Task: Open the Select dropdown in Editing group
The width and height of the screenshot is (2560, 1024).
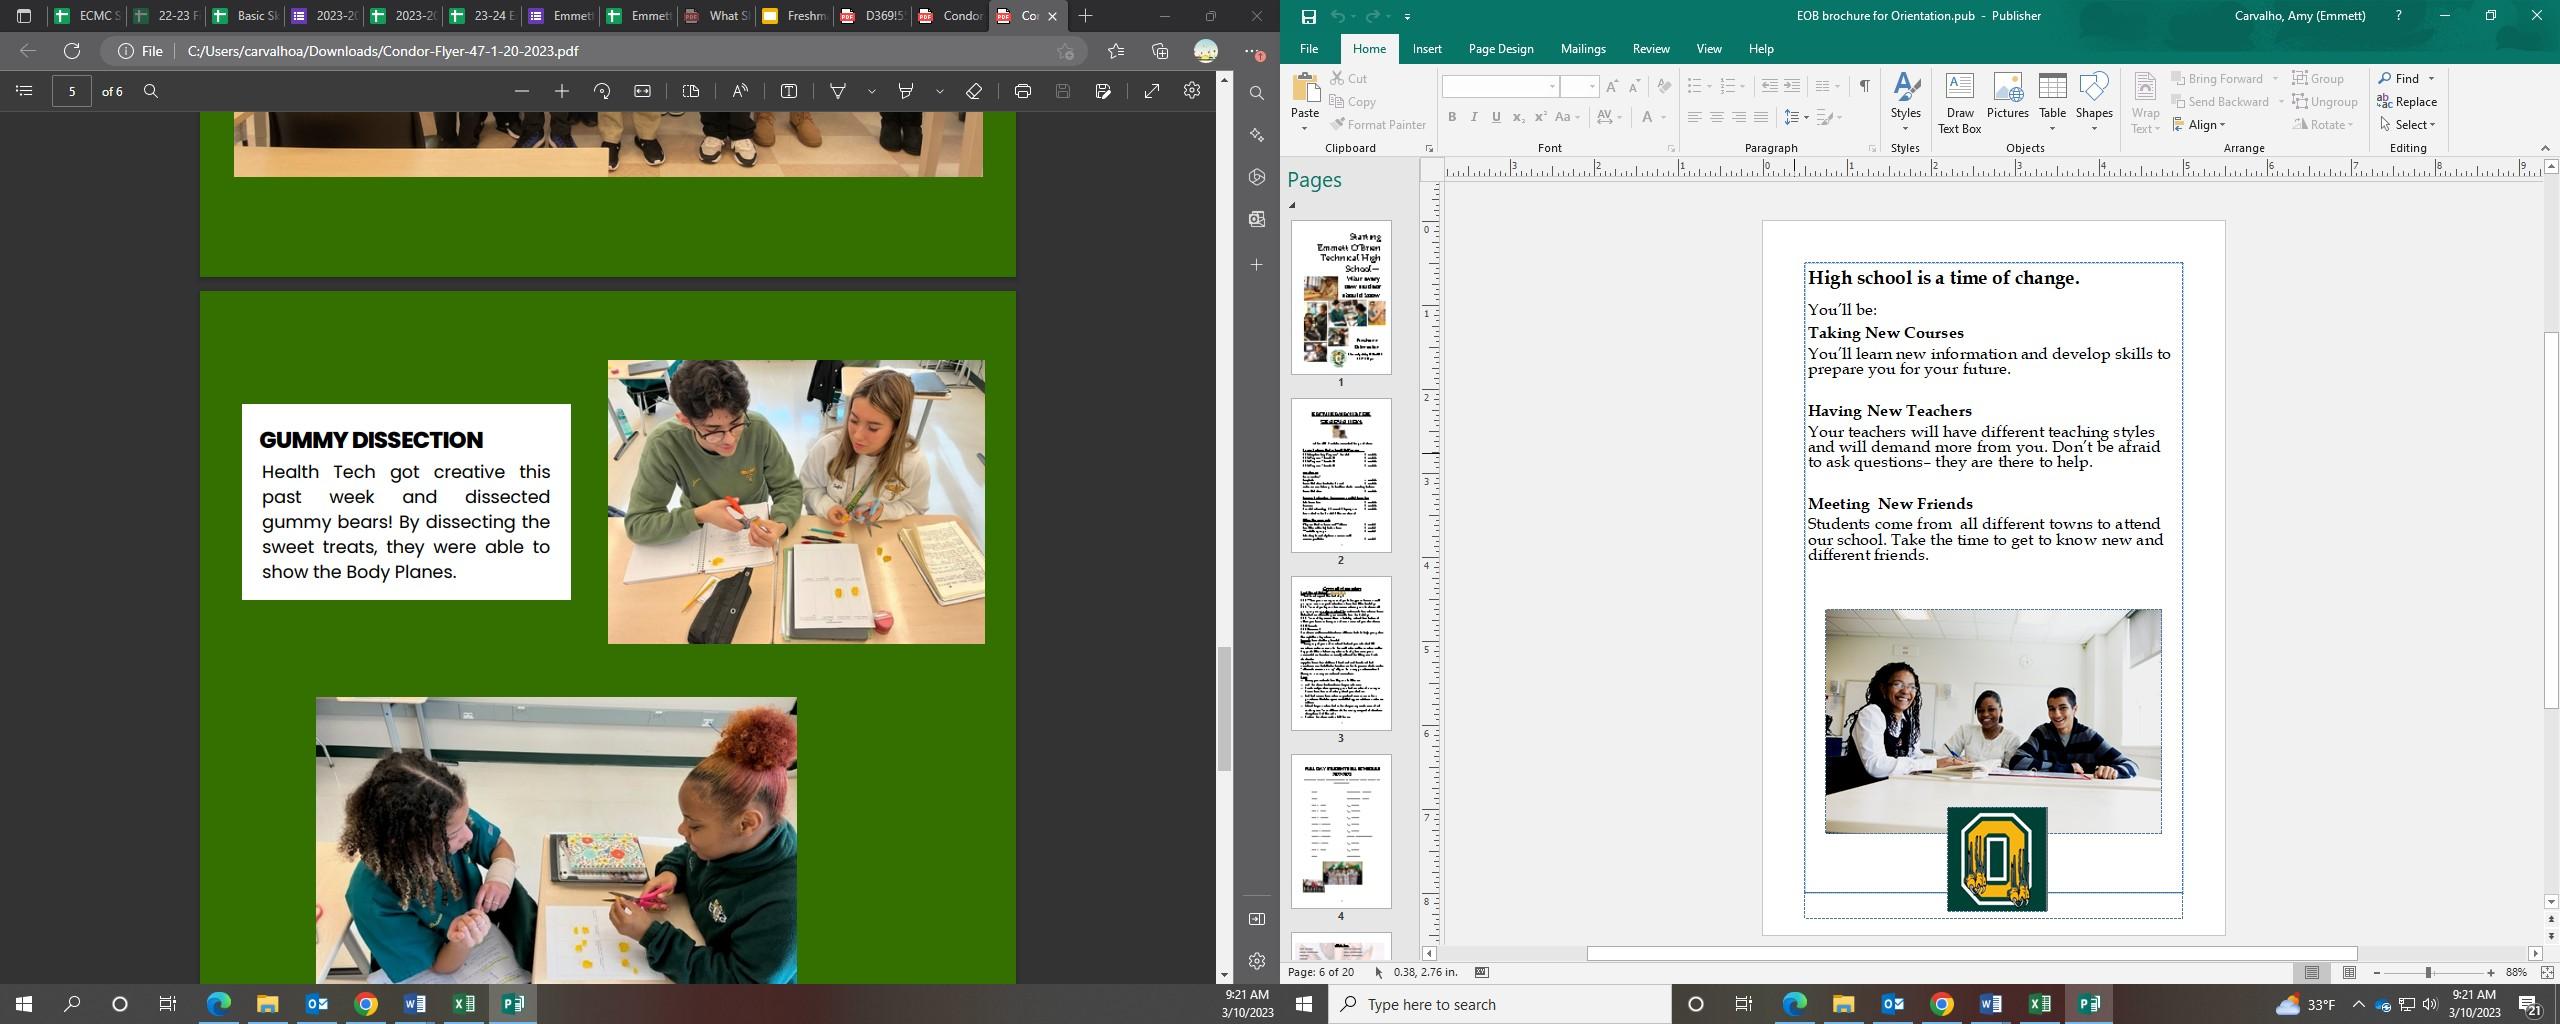Action: point(2408,125)
